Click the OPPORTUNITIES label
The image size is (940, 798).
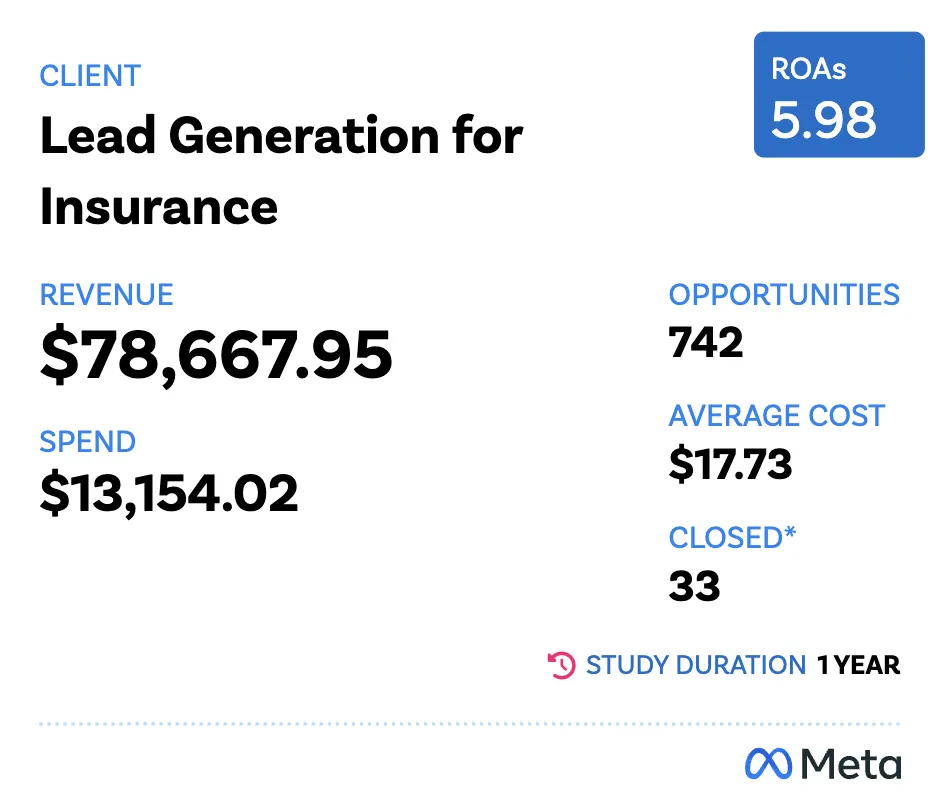pos(784,295)
